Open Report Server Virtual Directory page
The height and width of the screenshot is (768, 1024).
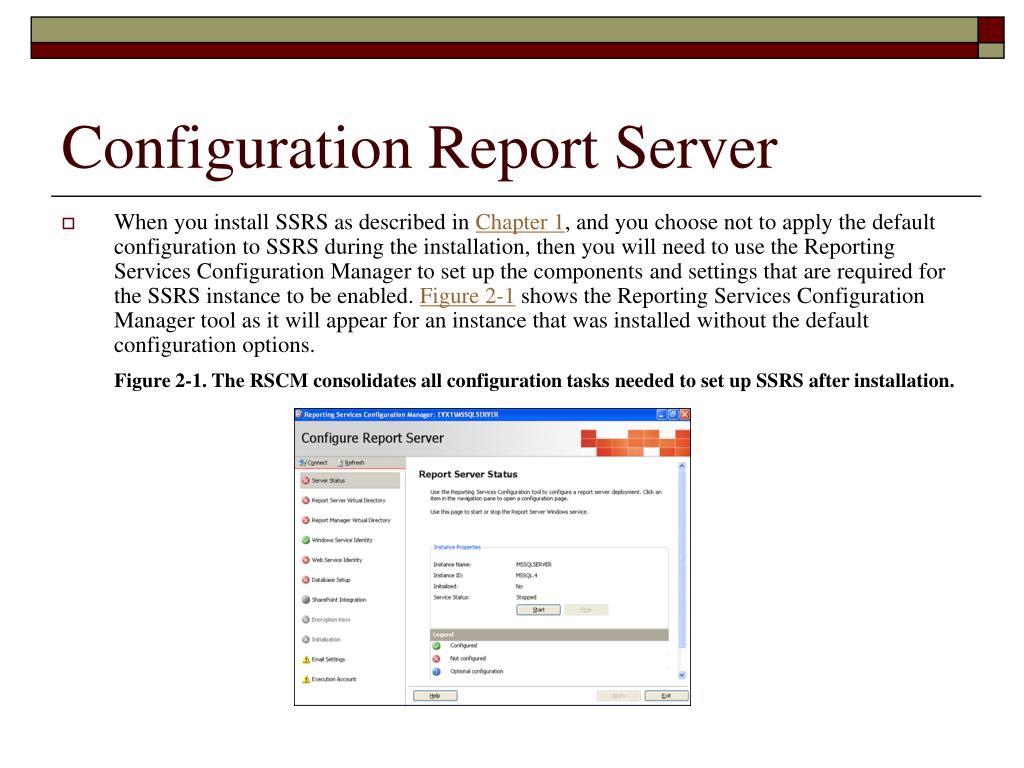pyautogui.click(x=344, y=500)
